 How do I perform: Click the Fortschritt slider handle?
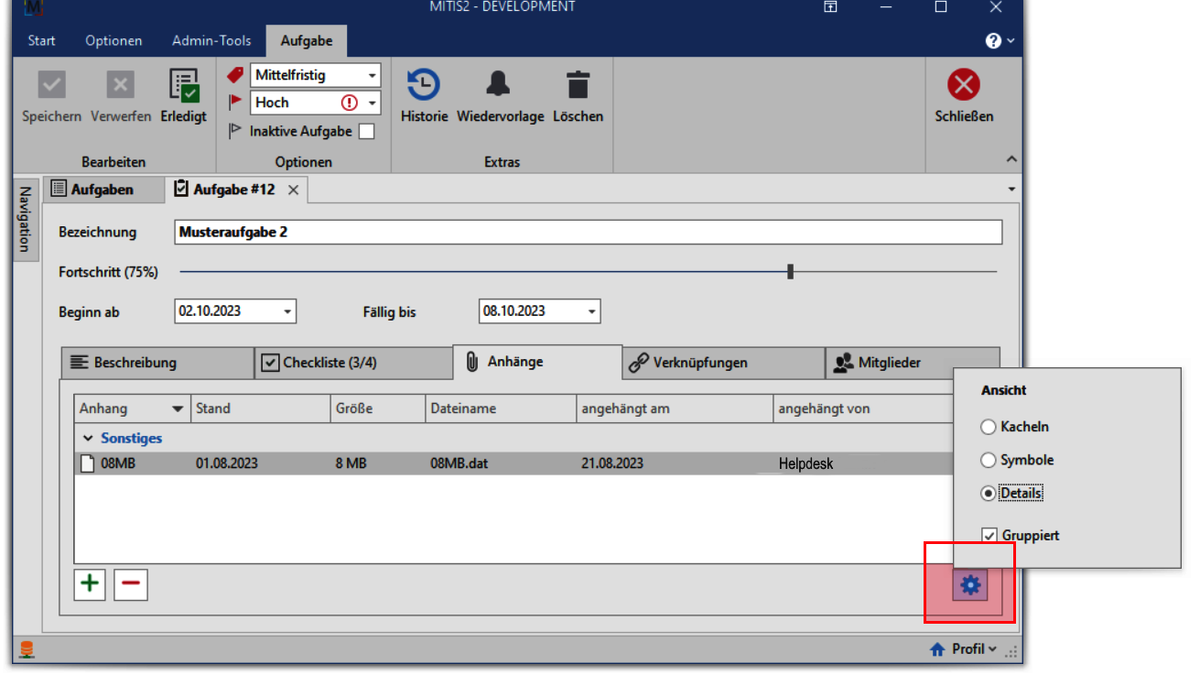click(790, 271)
